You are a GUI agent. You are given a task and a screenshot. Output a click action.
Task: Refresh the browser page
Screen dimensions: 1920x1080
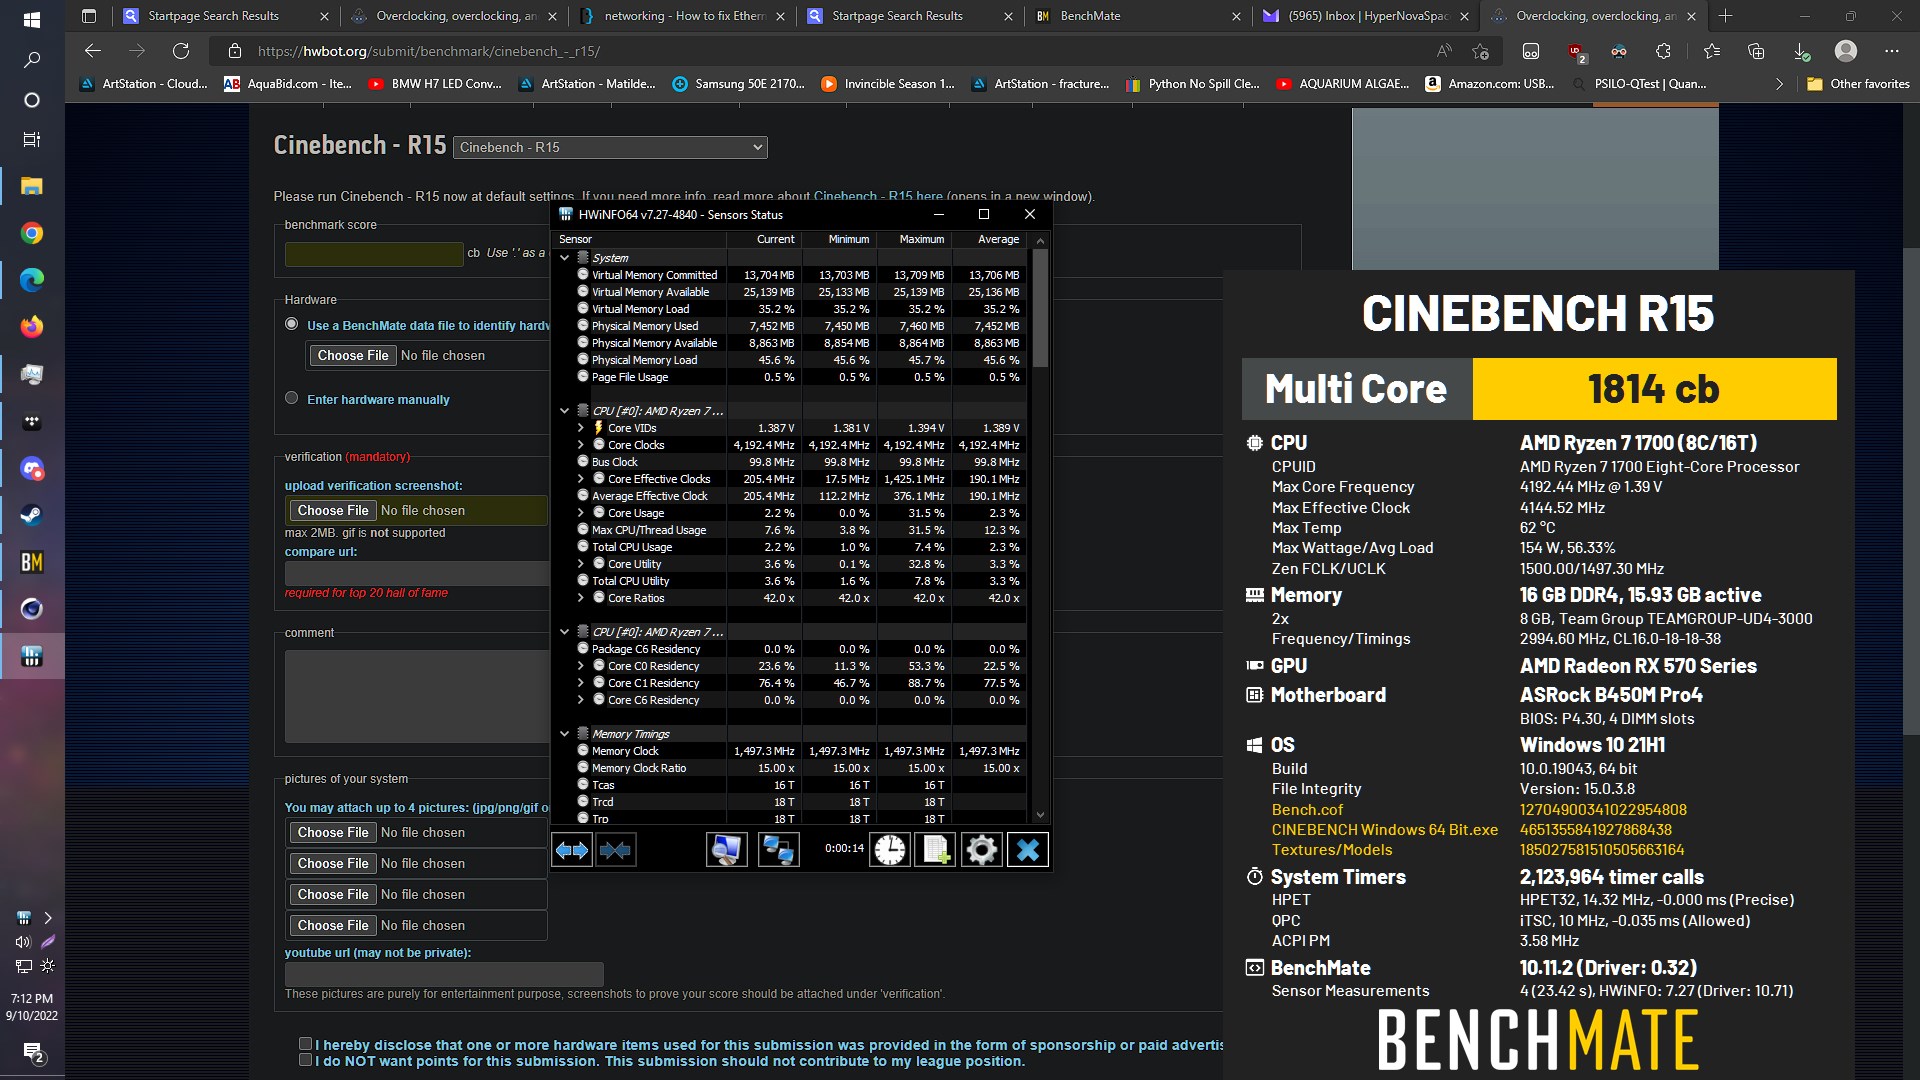pyautogui.click(x=181, y=51)
